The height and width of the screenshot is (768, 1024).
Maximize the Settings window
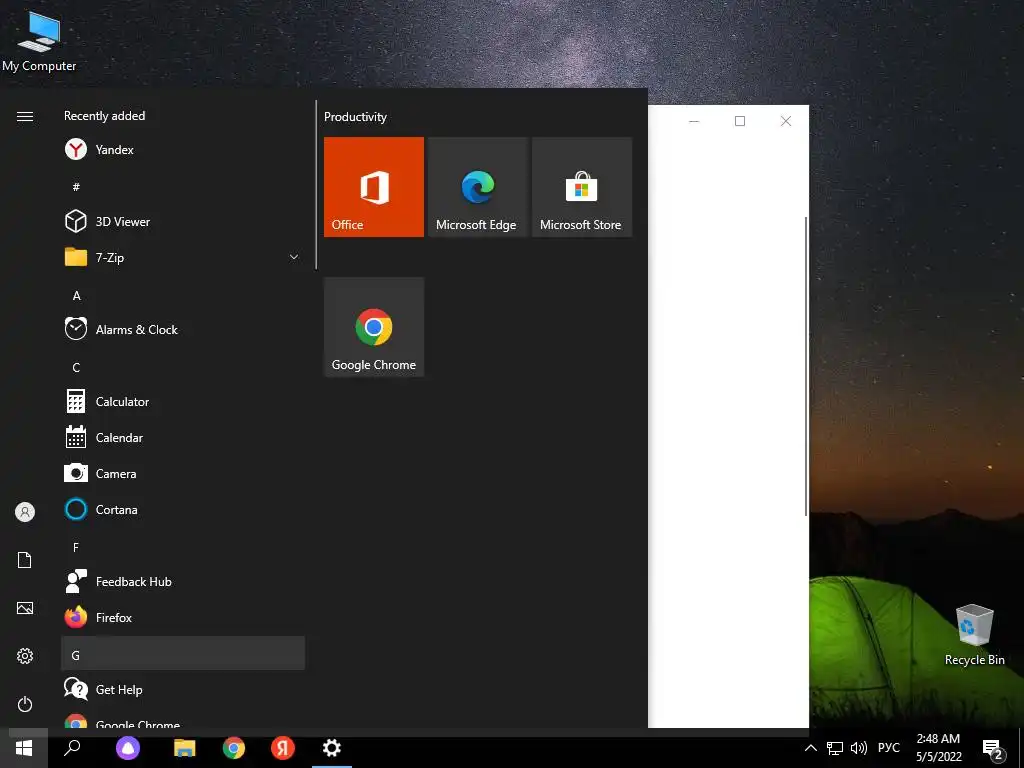point(740,121)
